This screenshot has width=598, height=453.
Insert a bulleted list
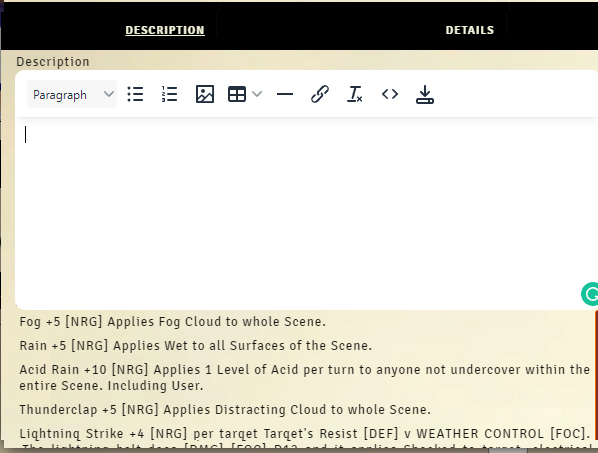[135, 94]
